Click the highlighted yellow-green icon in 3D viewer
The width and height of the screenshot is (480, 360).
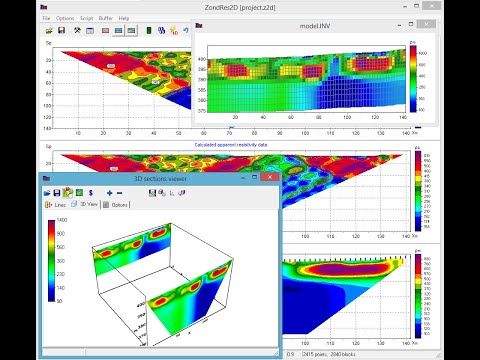tap(68, 192)
